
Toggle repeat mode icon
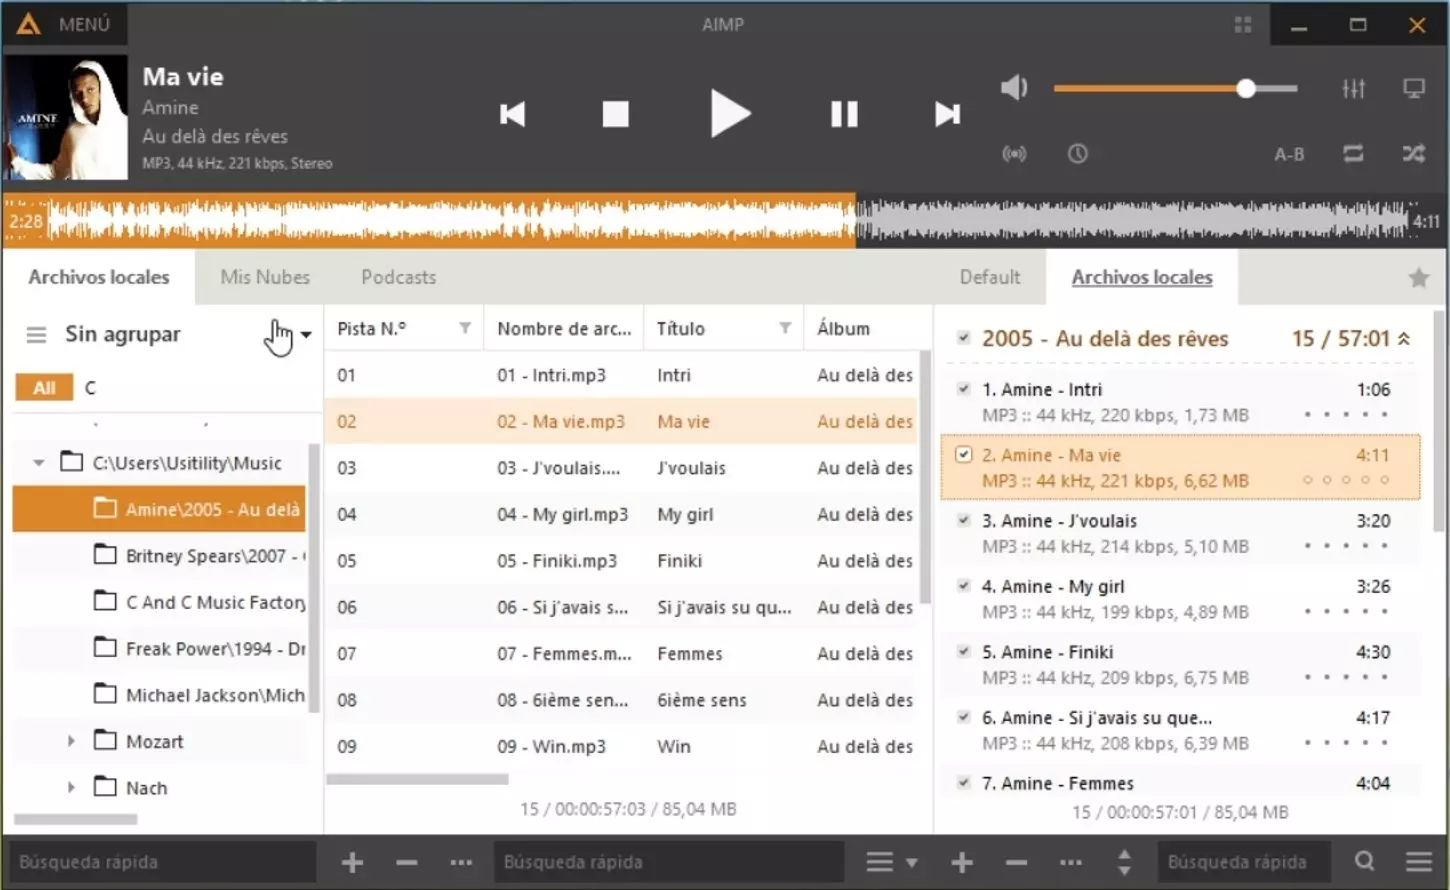tap(1353, 154)
